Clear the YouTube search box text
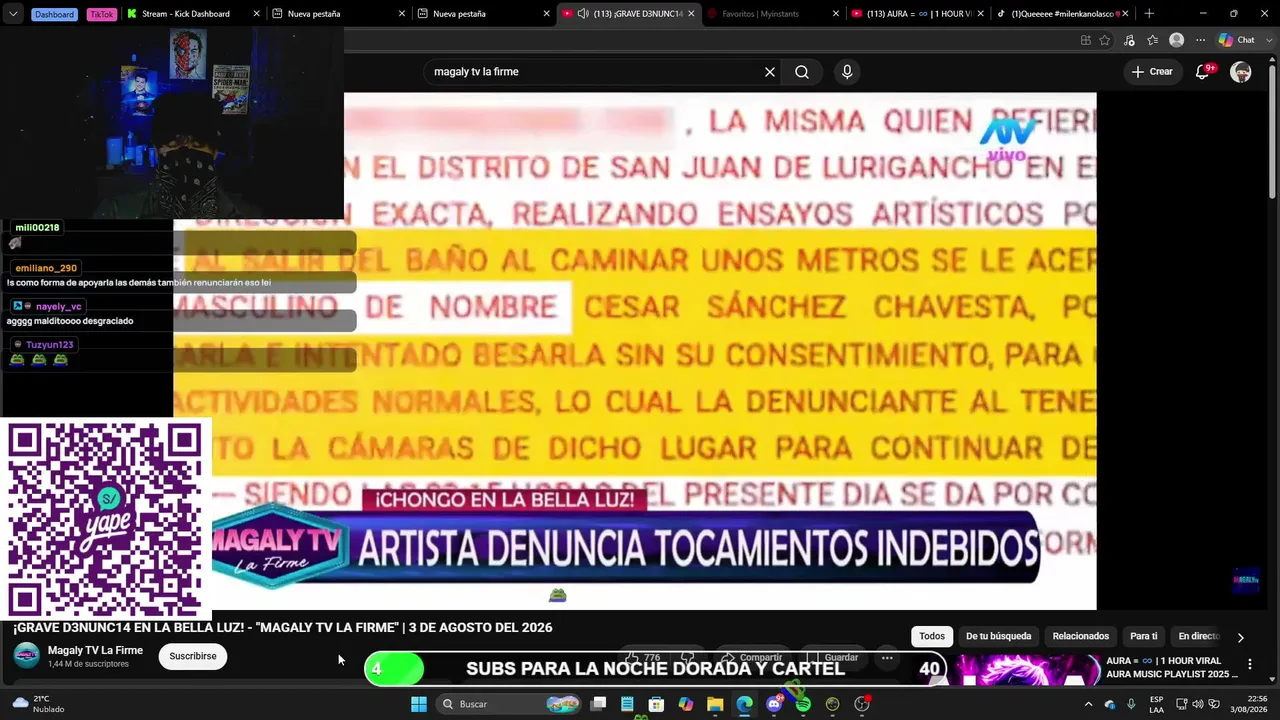The image size is (1280, 720). click(770, 72)
